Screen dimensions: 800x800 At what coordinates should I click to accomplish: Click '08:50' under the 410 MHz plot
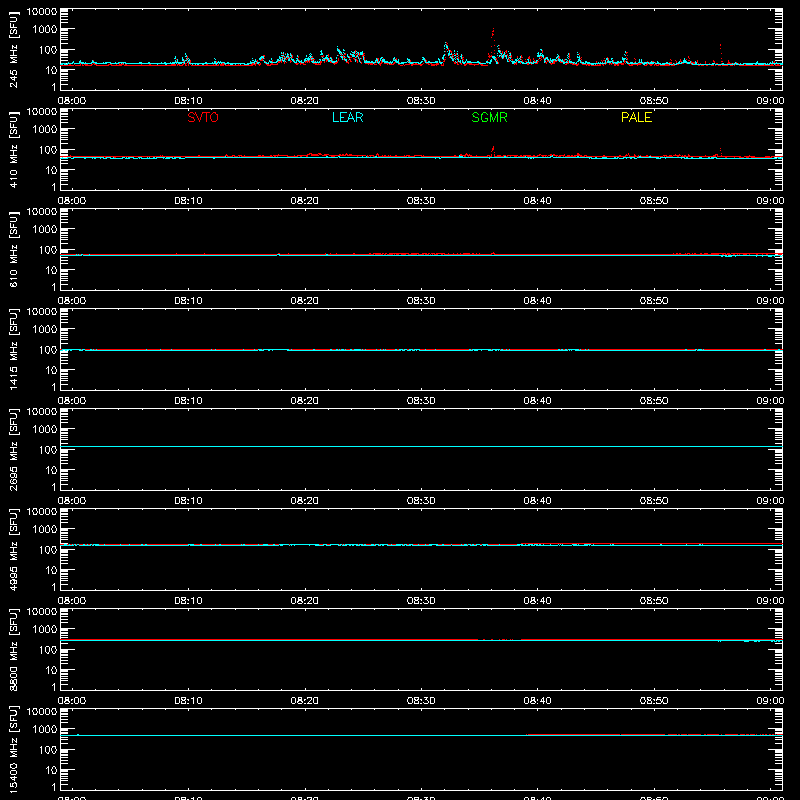tap(654, 201)
